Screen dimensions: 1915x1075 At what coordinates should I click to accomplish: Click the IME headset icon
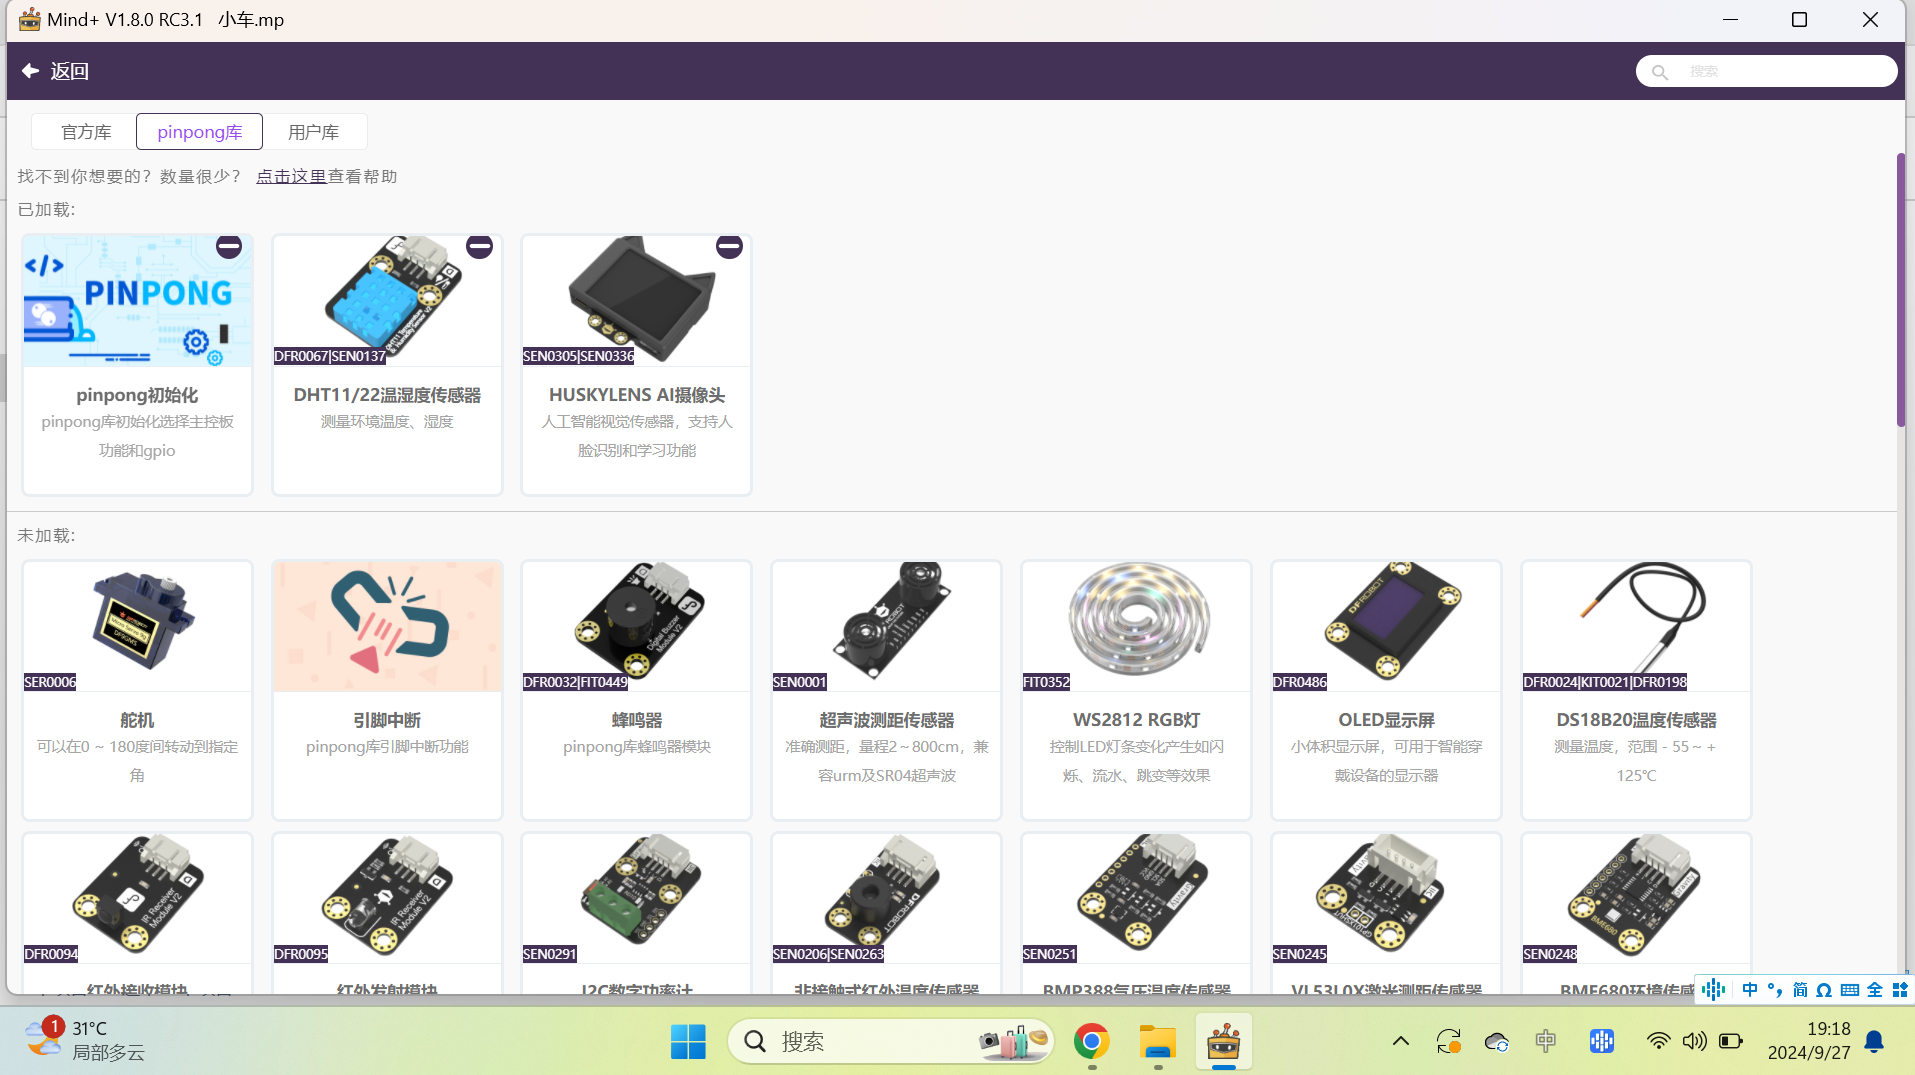click(1824, 989)
